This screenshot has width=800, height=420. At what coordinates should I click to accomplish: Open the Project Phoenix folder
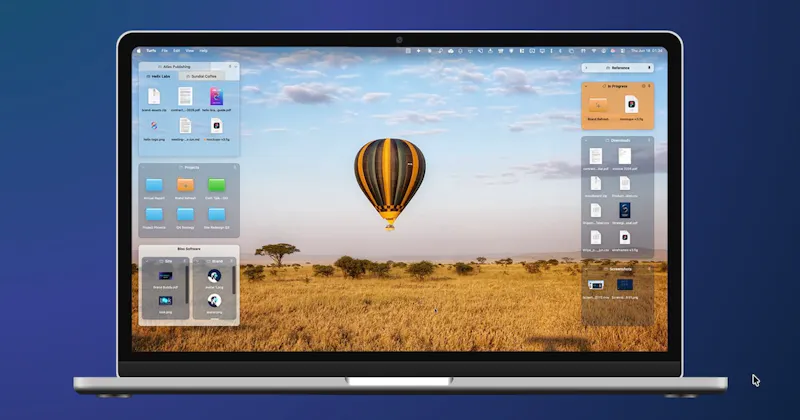pyautogui.click(x=154, y=214)
